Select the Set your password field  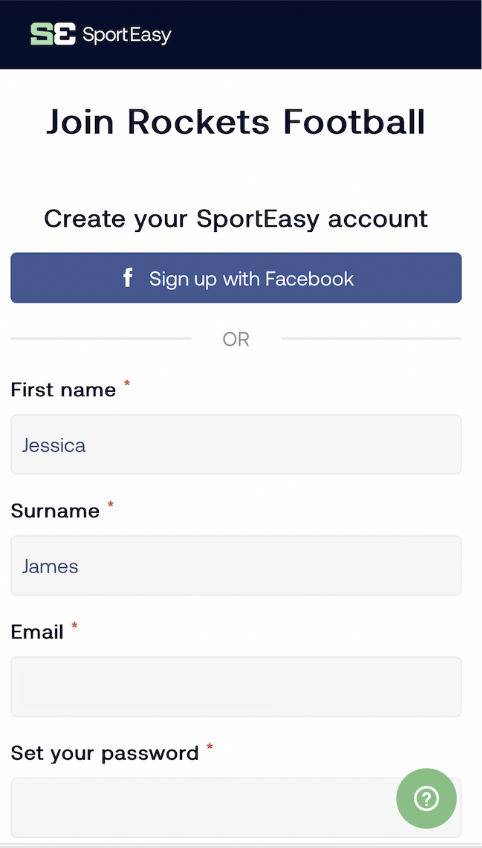[236, 808]
